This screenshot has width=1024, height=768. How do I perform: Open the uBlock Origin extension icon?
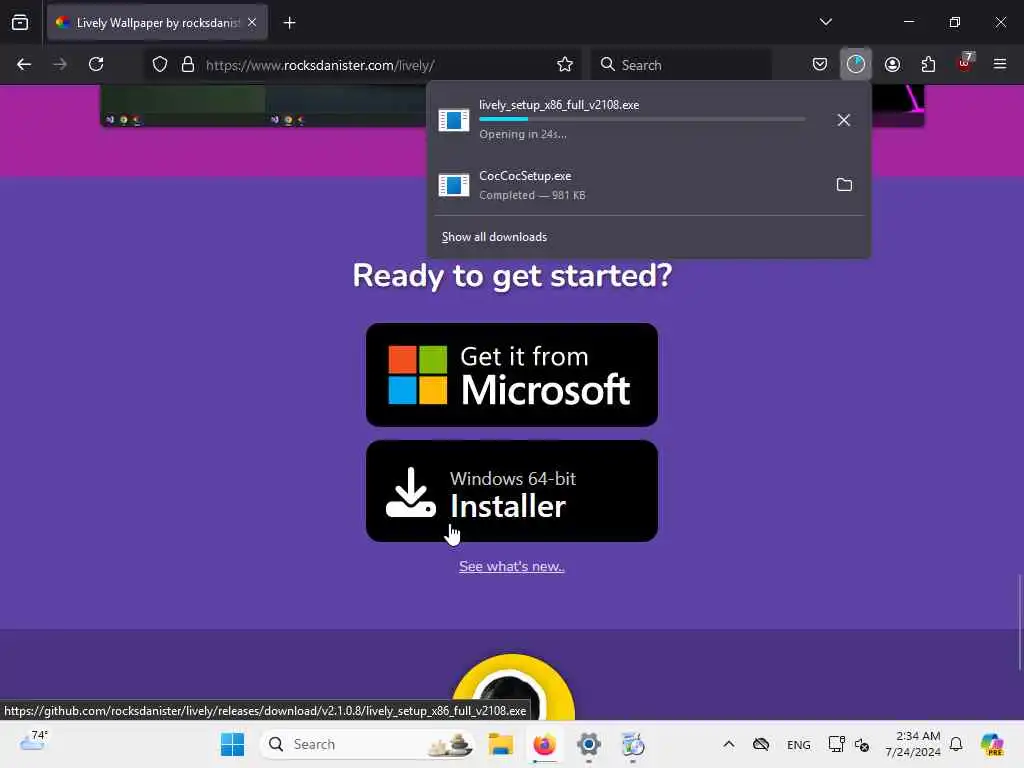(965, 63)
